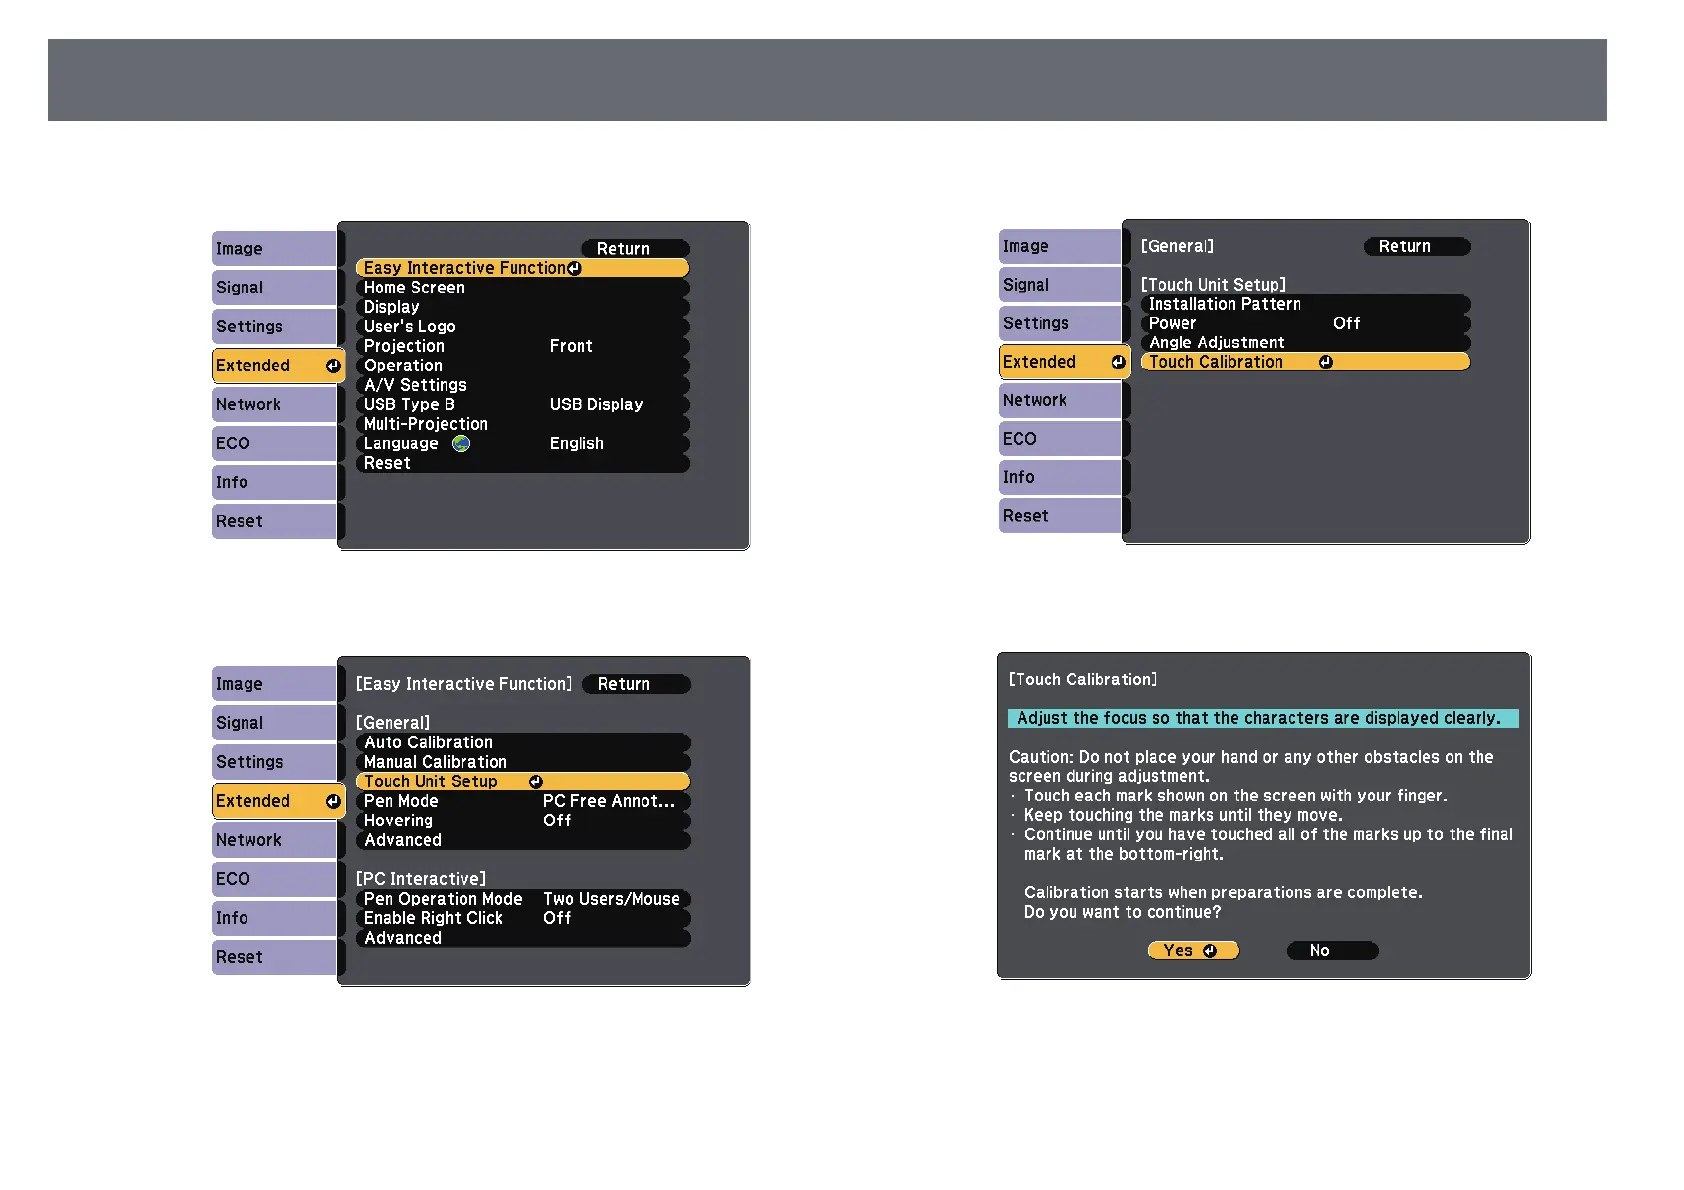
Task: Click enter icon on Extended tab, top-right menu
Action: [1118, 362]
